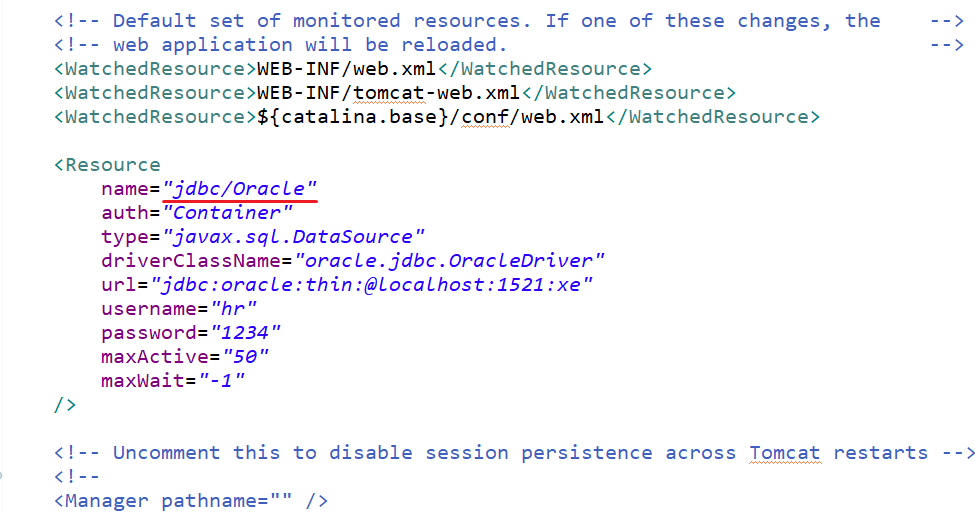Click the WEB-INF/web.xml WatchedResource text

click(x=346, y=68)
